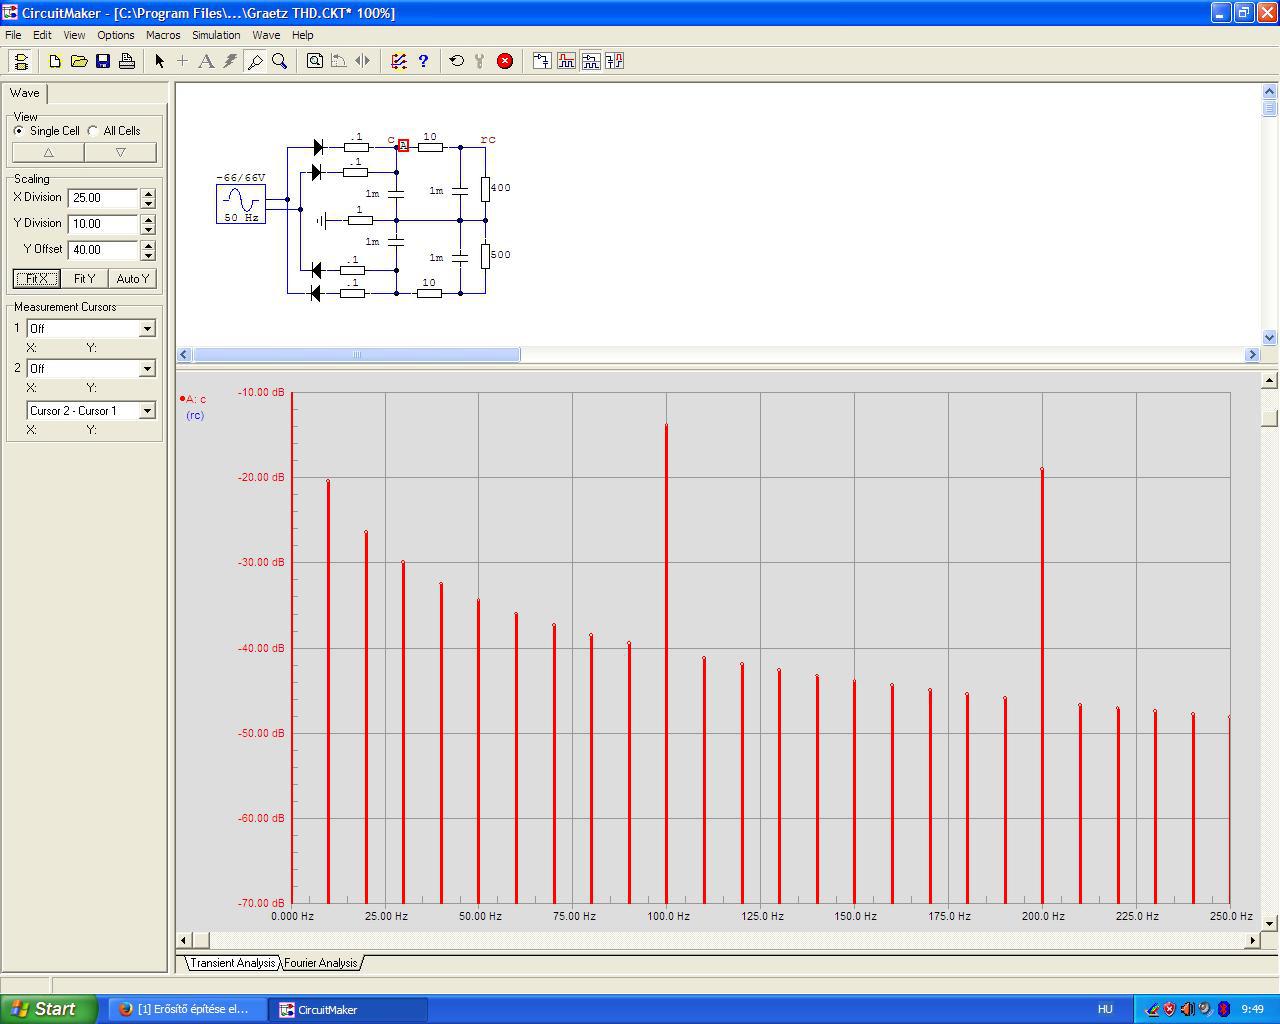Image resolution: width=1280 pixels, height=1024 pixels.
Task: Open the Macros menu
Action: (x=163, y=35)
